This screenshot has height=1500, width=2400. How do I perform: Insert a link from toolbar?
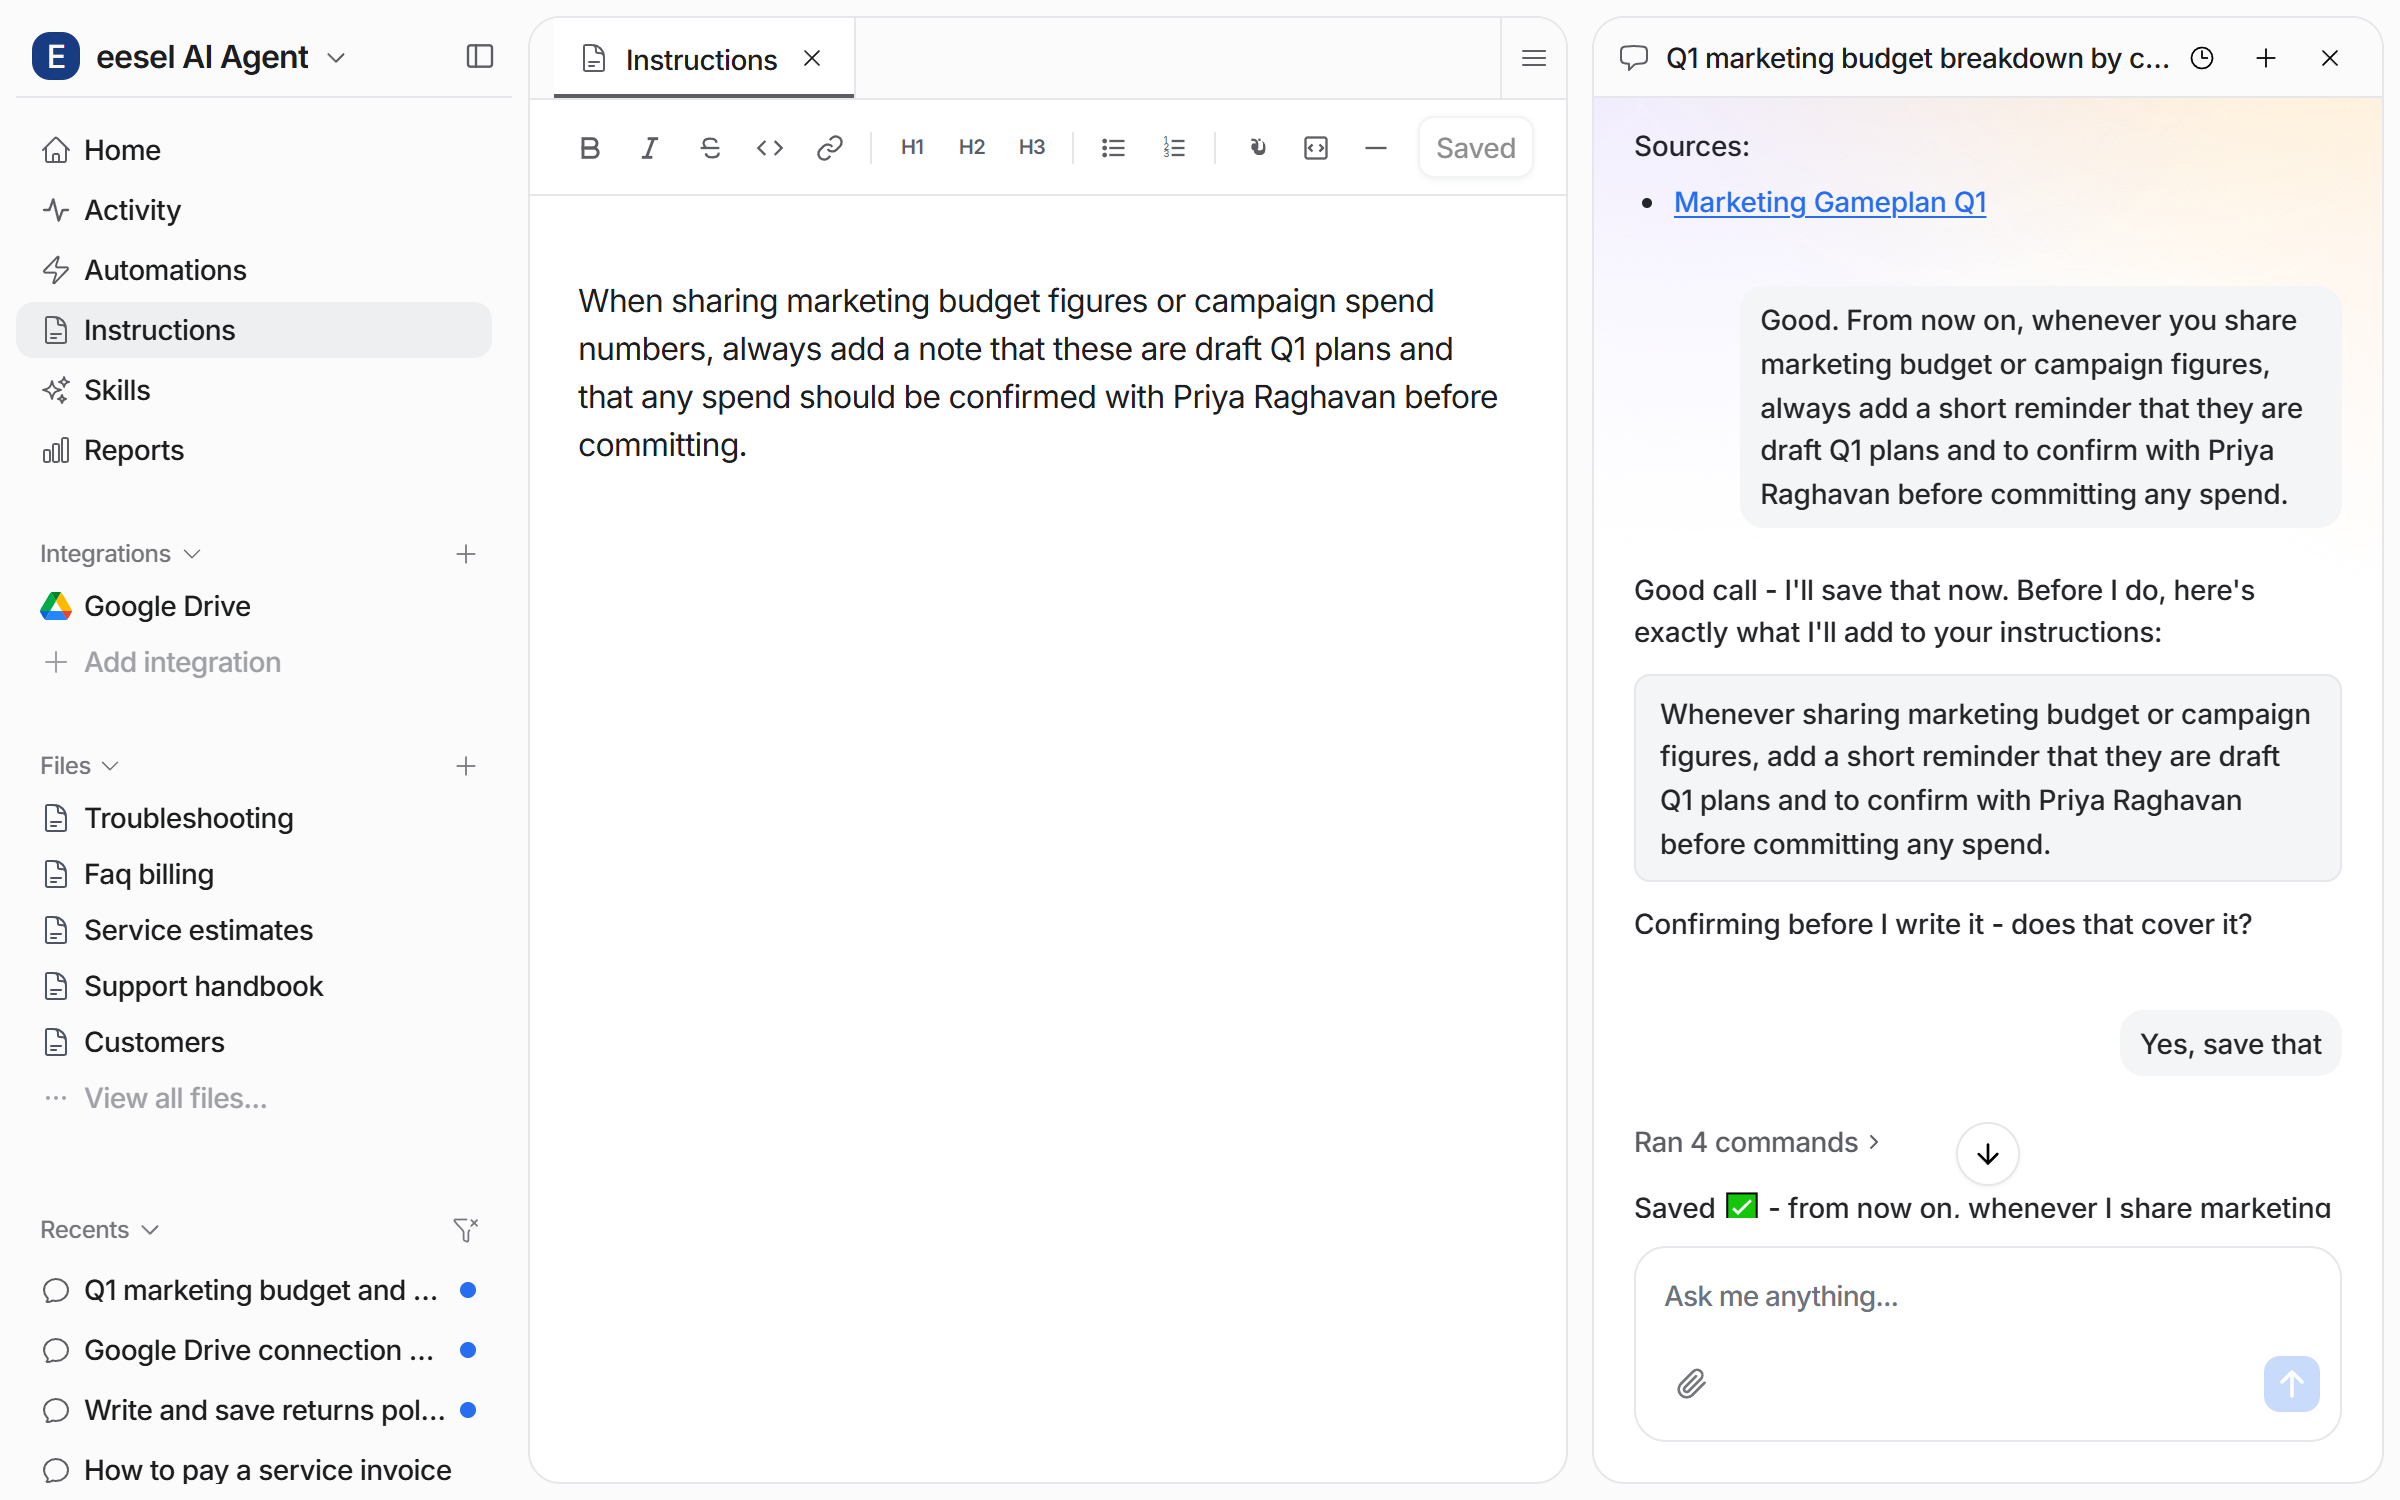pos(830,148)
